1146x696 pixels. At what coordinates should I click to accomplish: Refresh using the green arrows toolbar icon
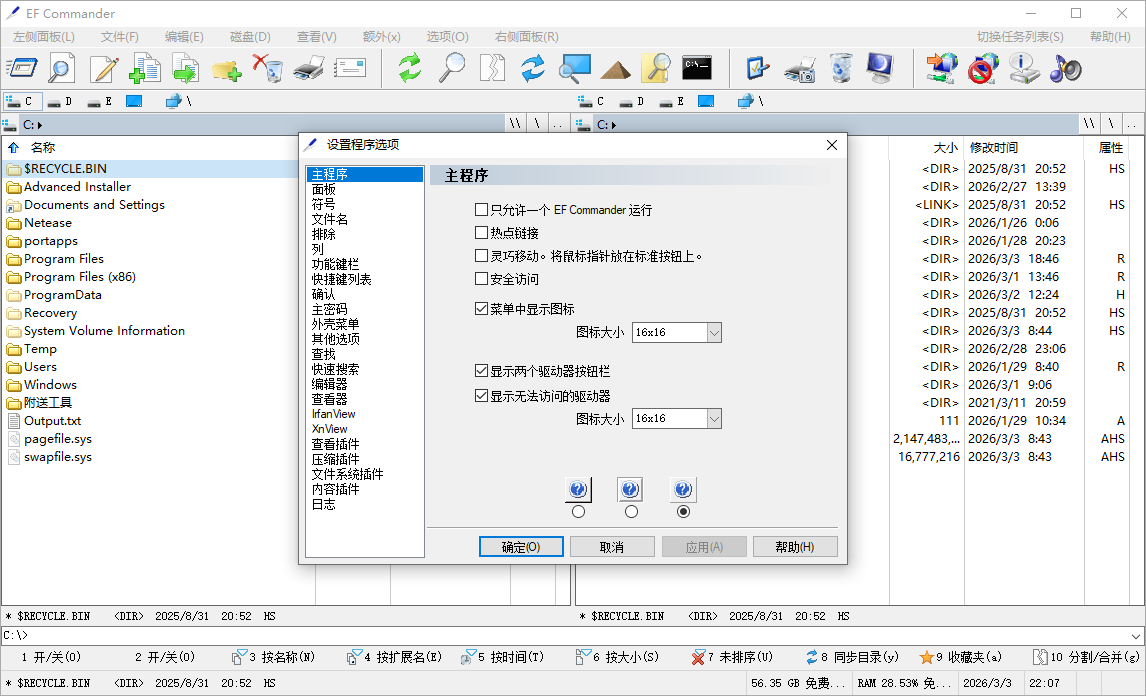[411, 68]
